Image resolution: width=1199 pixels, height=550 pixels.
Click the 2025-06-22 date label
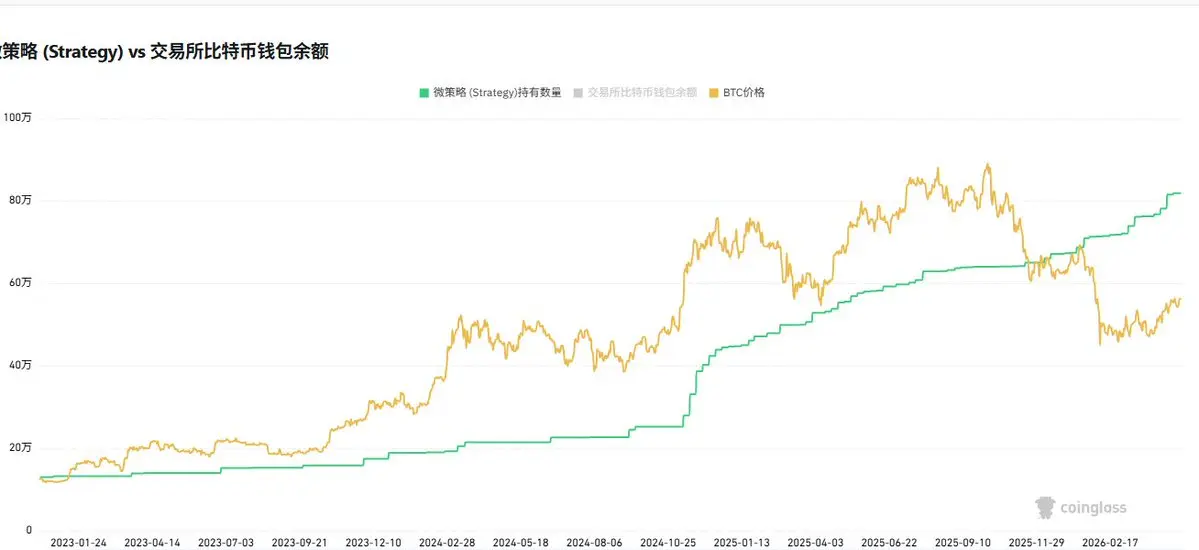pos(889,542)
